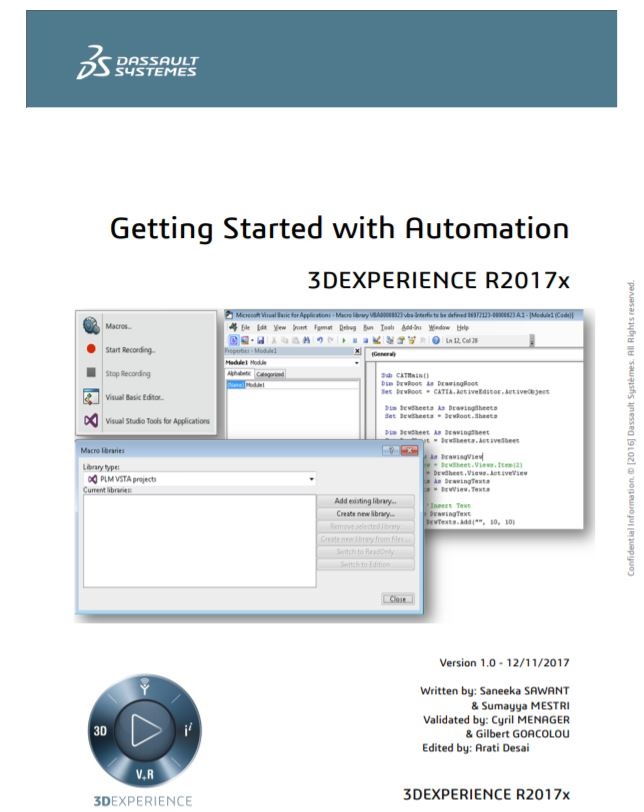The height and width of the screenshot is (812, 644).
Task: Click inside the Current libraries list box
Action: (200, 541)
